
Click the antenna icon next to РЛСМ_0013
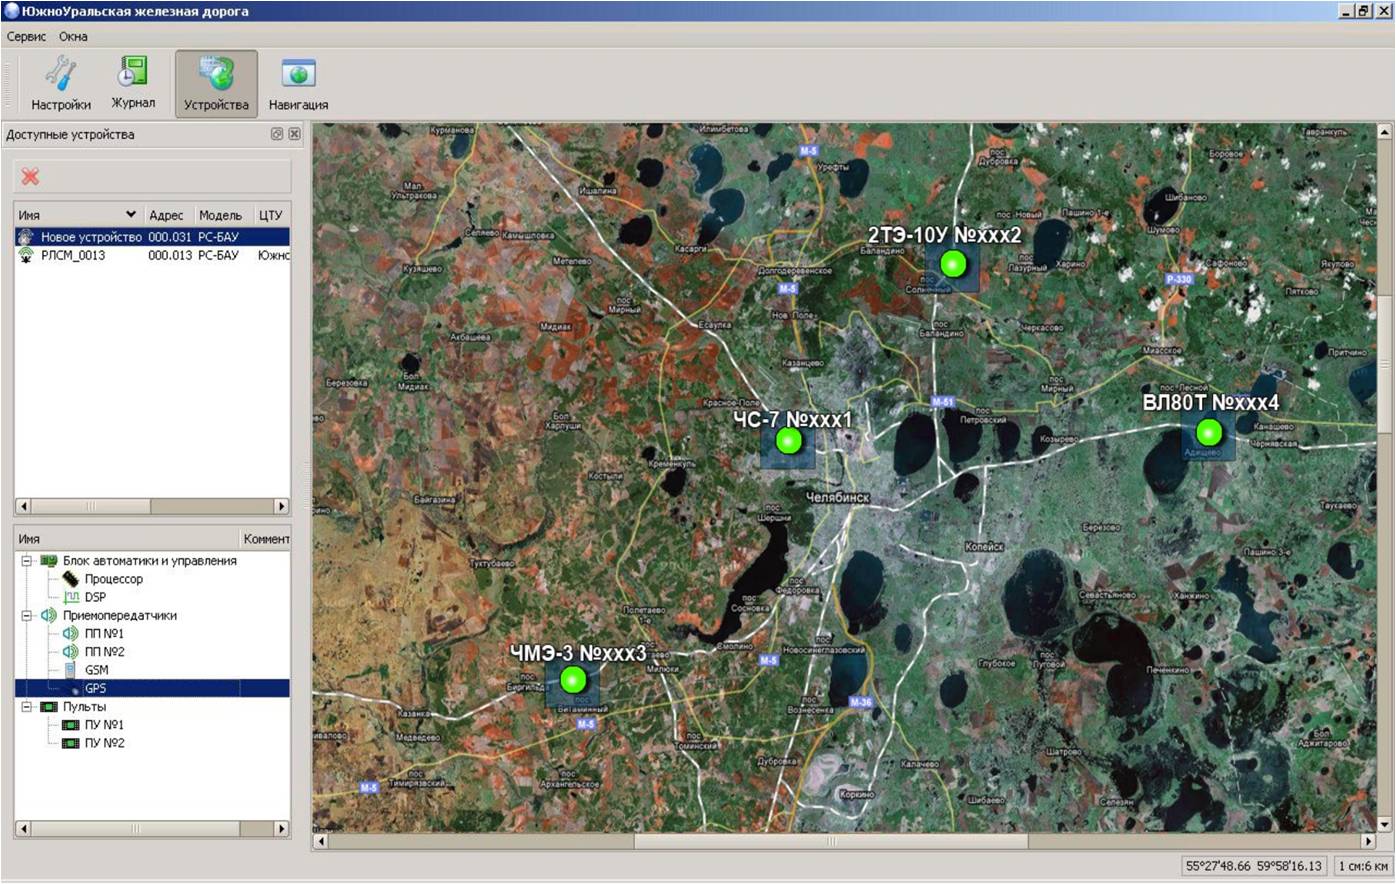[26, 255]
